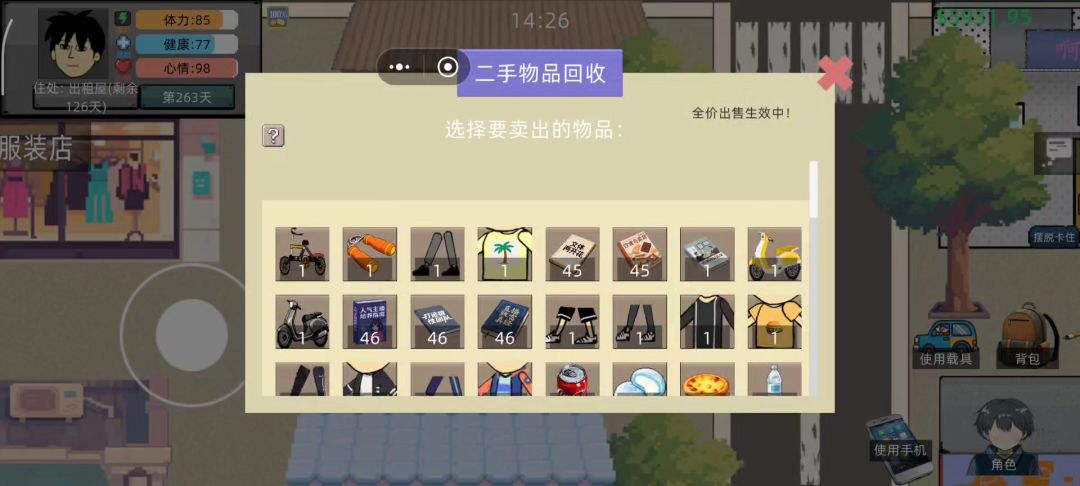The image size is (1080, 486).
Task: Click the item list scrollbar
Action: pyautogui.click(x=813, y=188)
